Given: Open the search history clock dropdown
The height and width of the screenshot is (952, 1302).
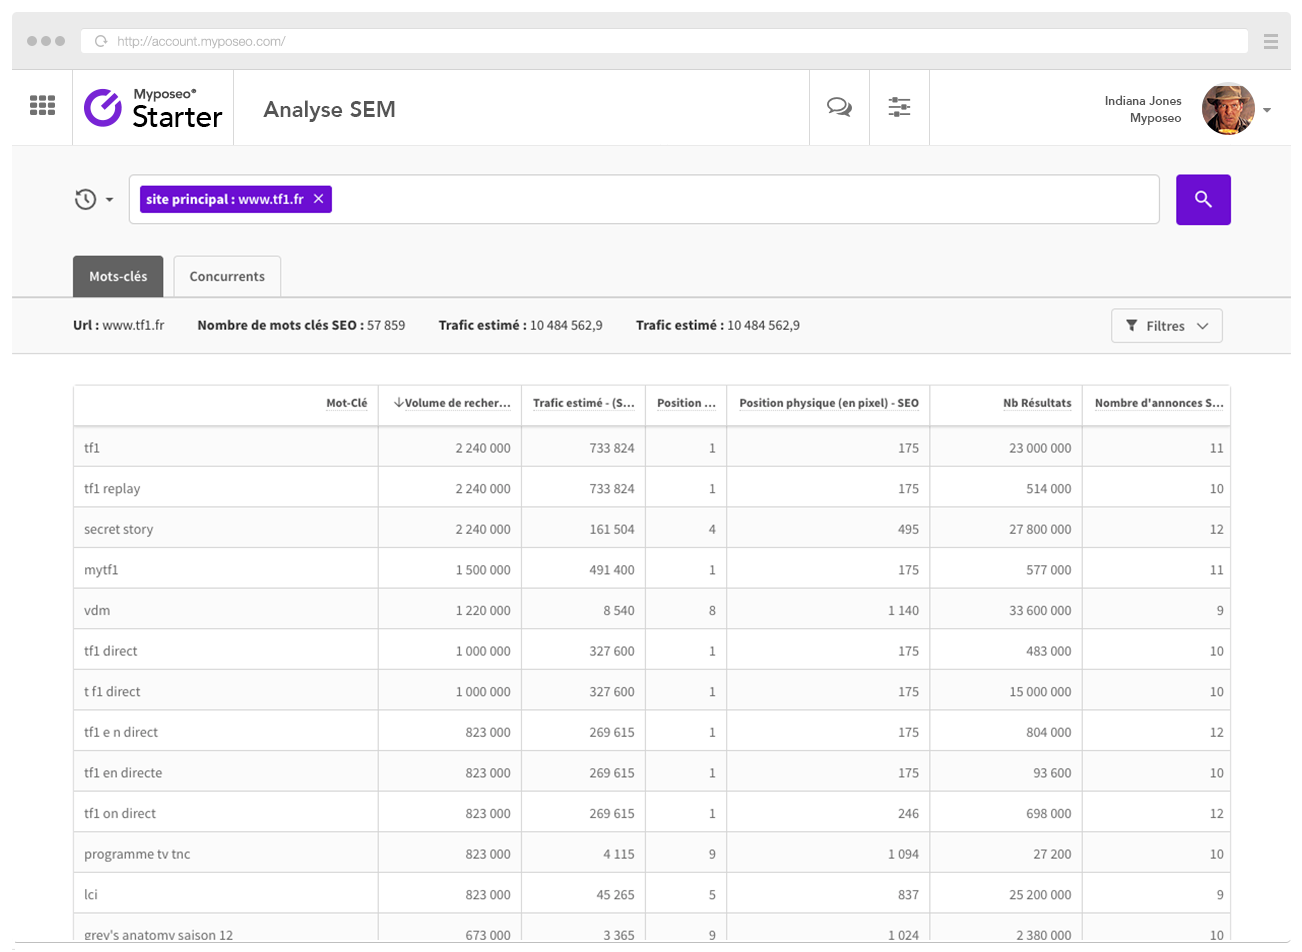Looking at the screenshot, I should coord(94,200).
